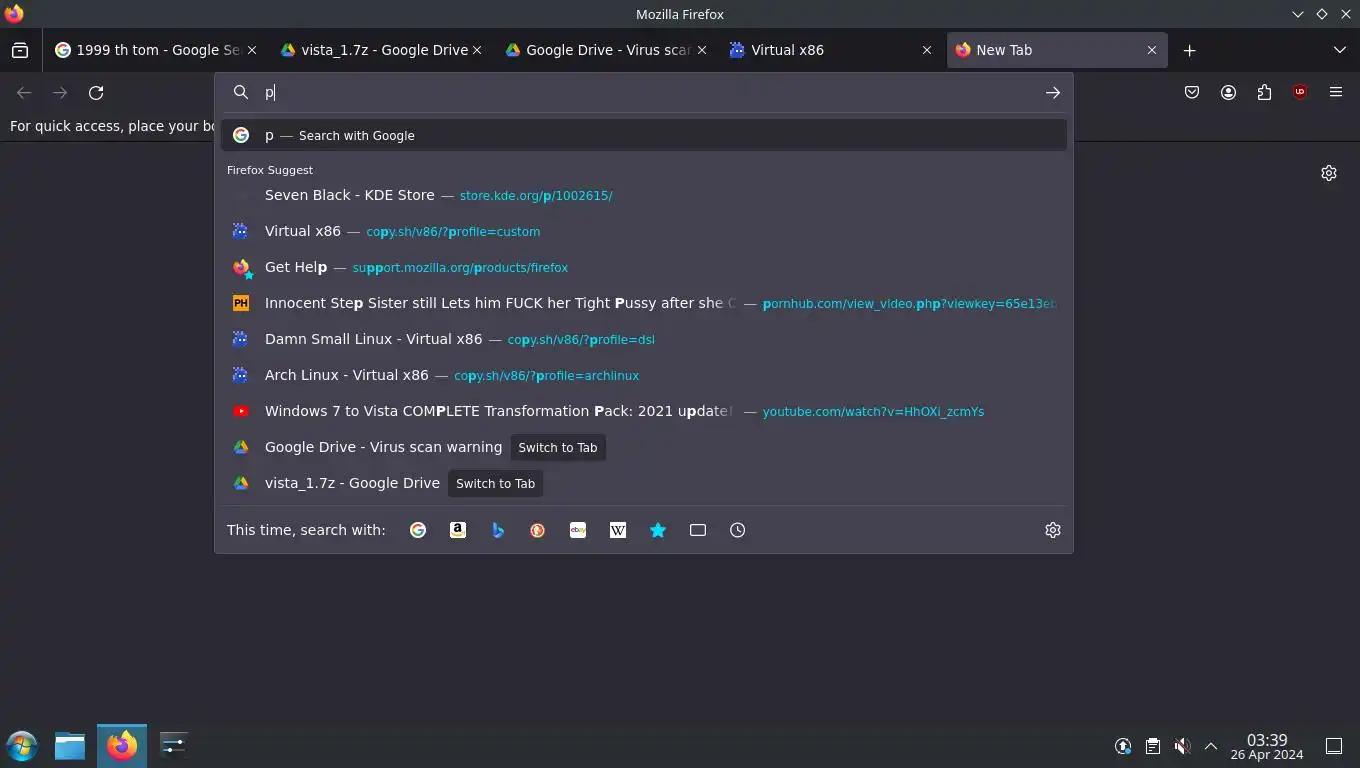This screenshot has width=1360, height=768.
Task: Switch to Google Drive Virus scan tab
Action: (606, 50)
